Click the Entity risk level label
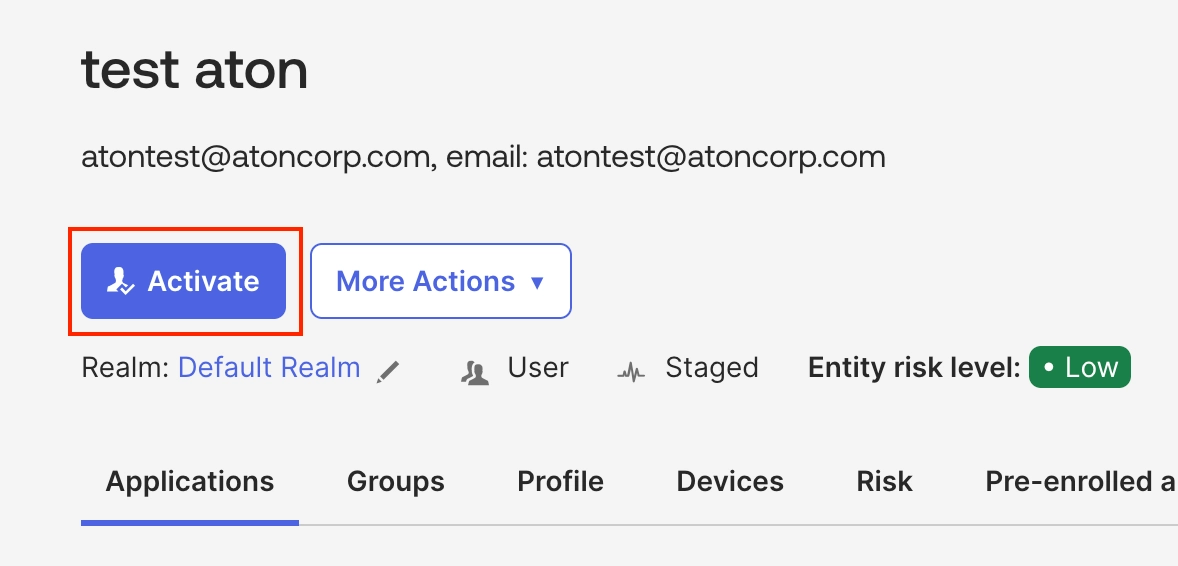1178x566 pixels. (x=914, y=368)
